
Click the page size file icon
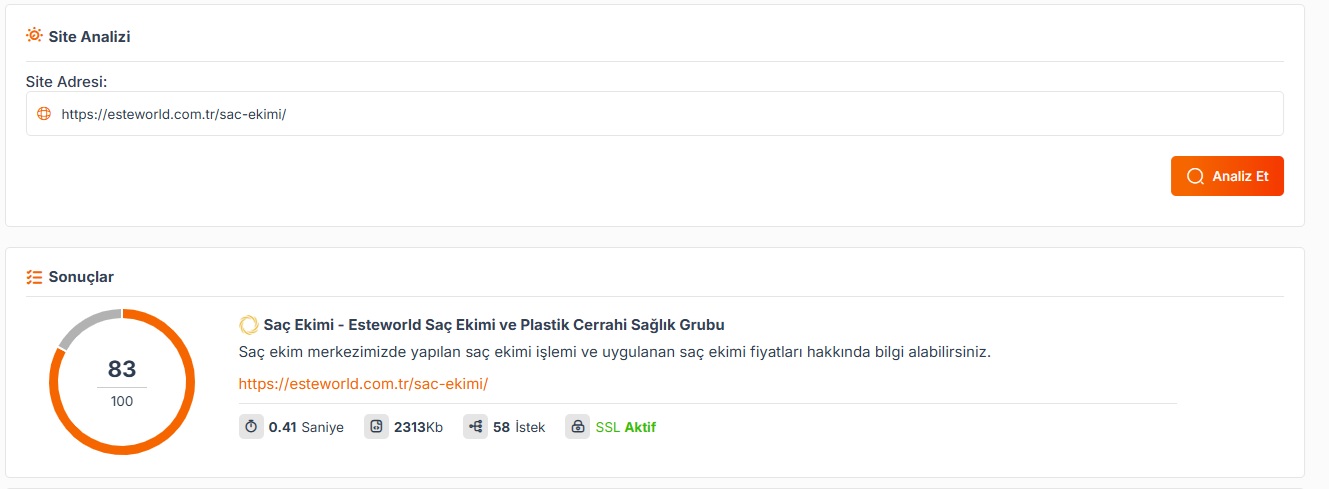[376, 427]
